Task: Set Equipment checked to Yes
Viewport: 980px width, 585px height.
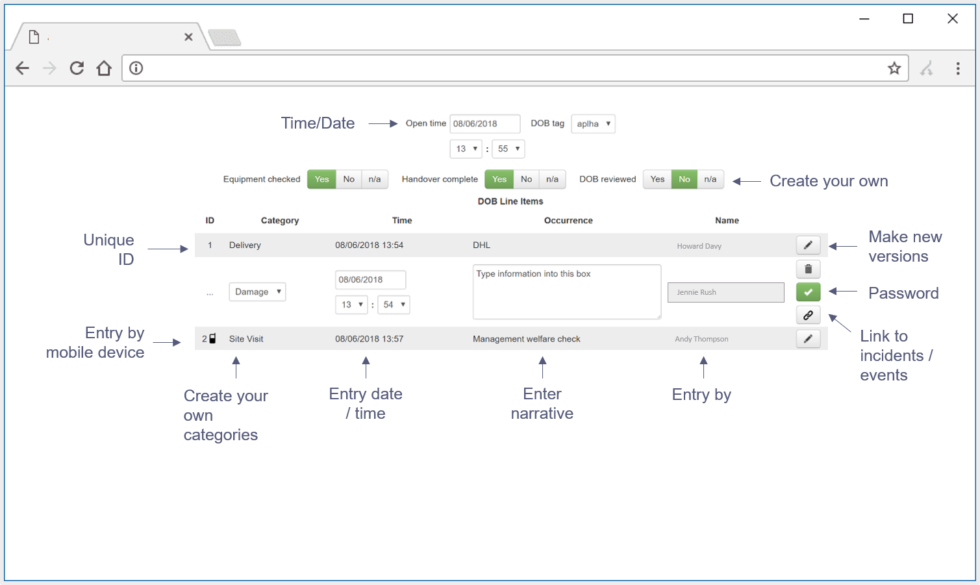Action: pos(322,179)
